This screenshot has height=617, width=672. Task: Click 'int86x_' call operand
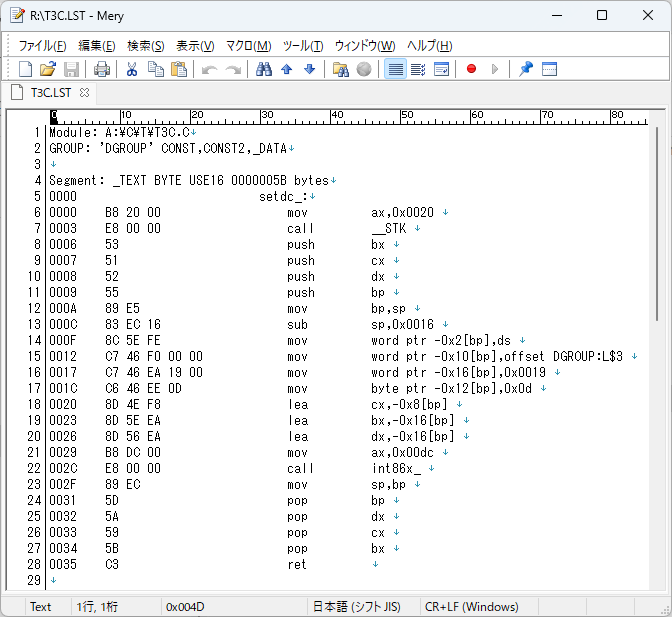pos(396,468)
